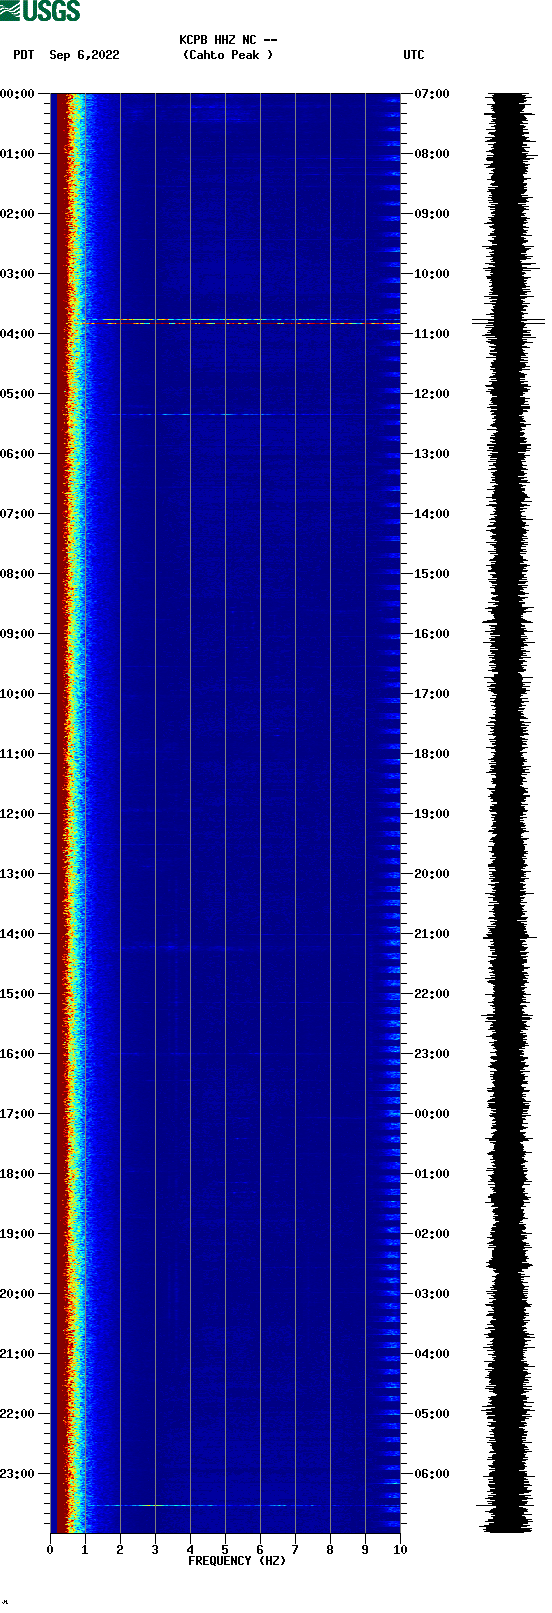Click the 11:00 UTC time label
The width and height of the screenshot is (552, 1613).
point(432,334)
